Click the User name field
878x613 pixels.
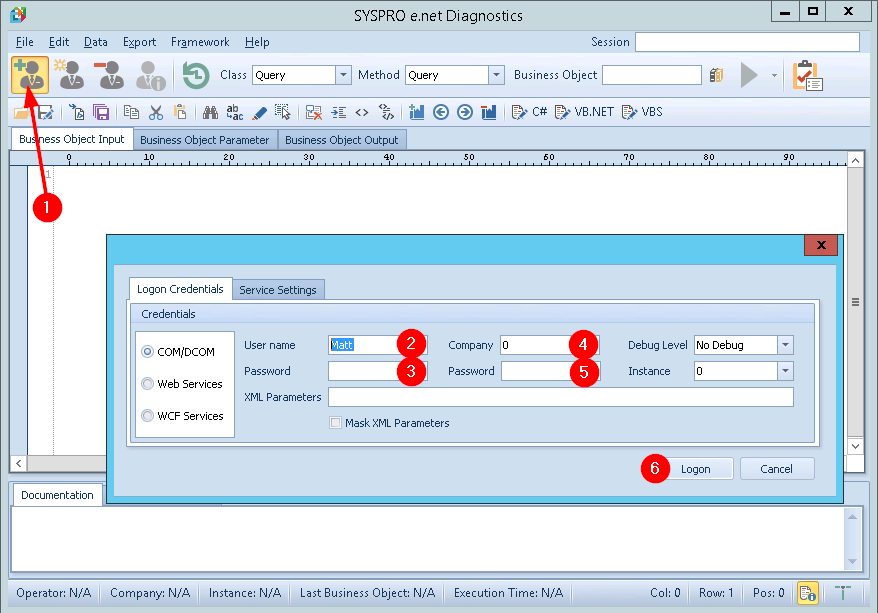pyautogui.click(x=377, y=345)
